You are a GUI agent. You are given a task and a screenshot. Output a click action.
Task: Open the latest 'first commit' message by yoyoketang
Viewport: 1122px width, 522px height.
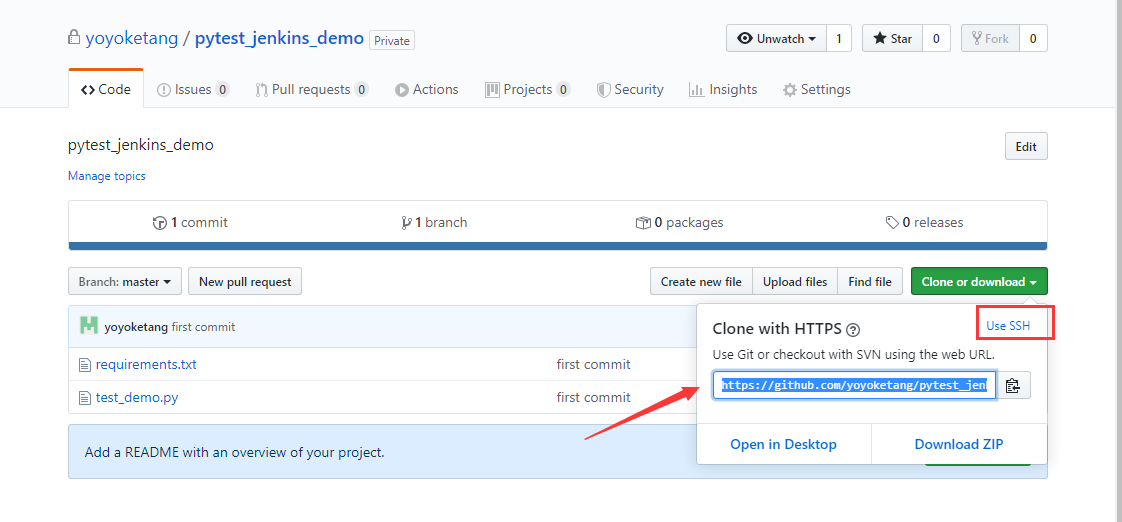(203, 327)
